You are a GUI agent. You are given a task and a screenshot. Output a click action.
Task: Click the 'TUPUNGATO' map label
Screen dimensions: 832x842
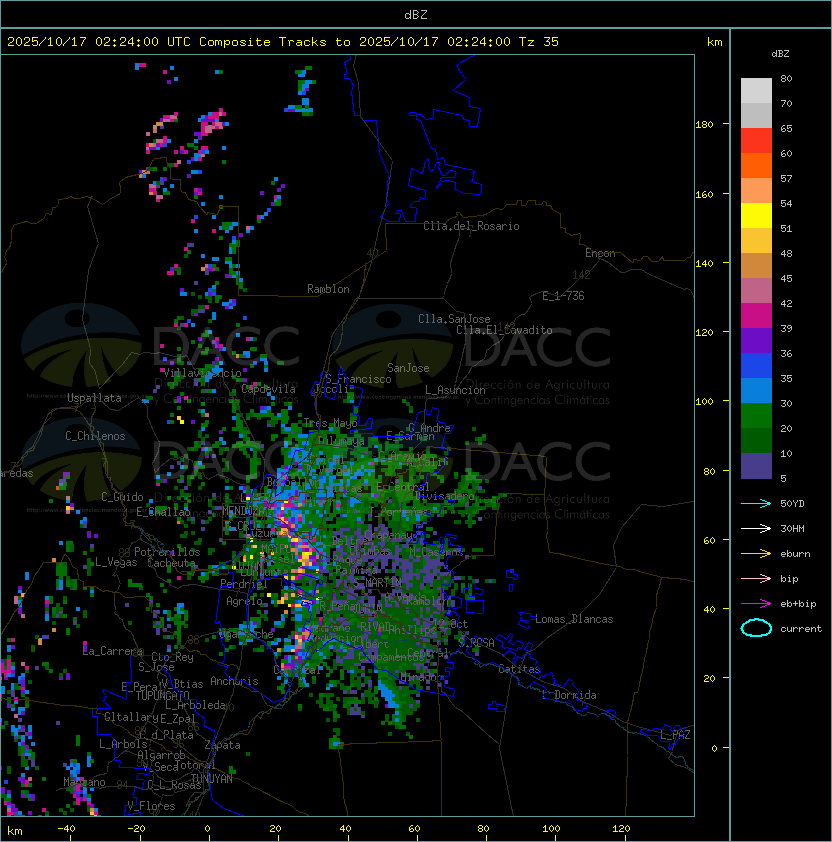tap(162, 695)
